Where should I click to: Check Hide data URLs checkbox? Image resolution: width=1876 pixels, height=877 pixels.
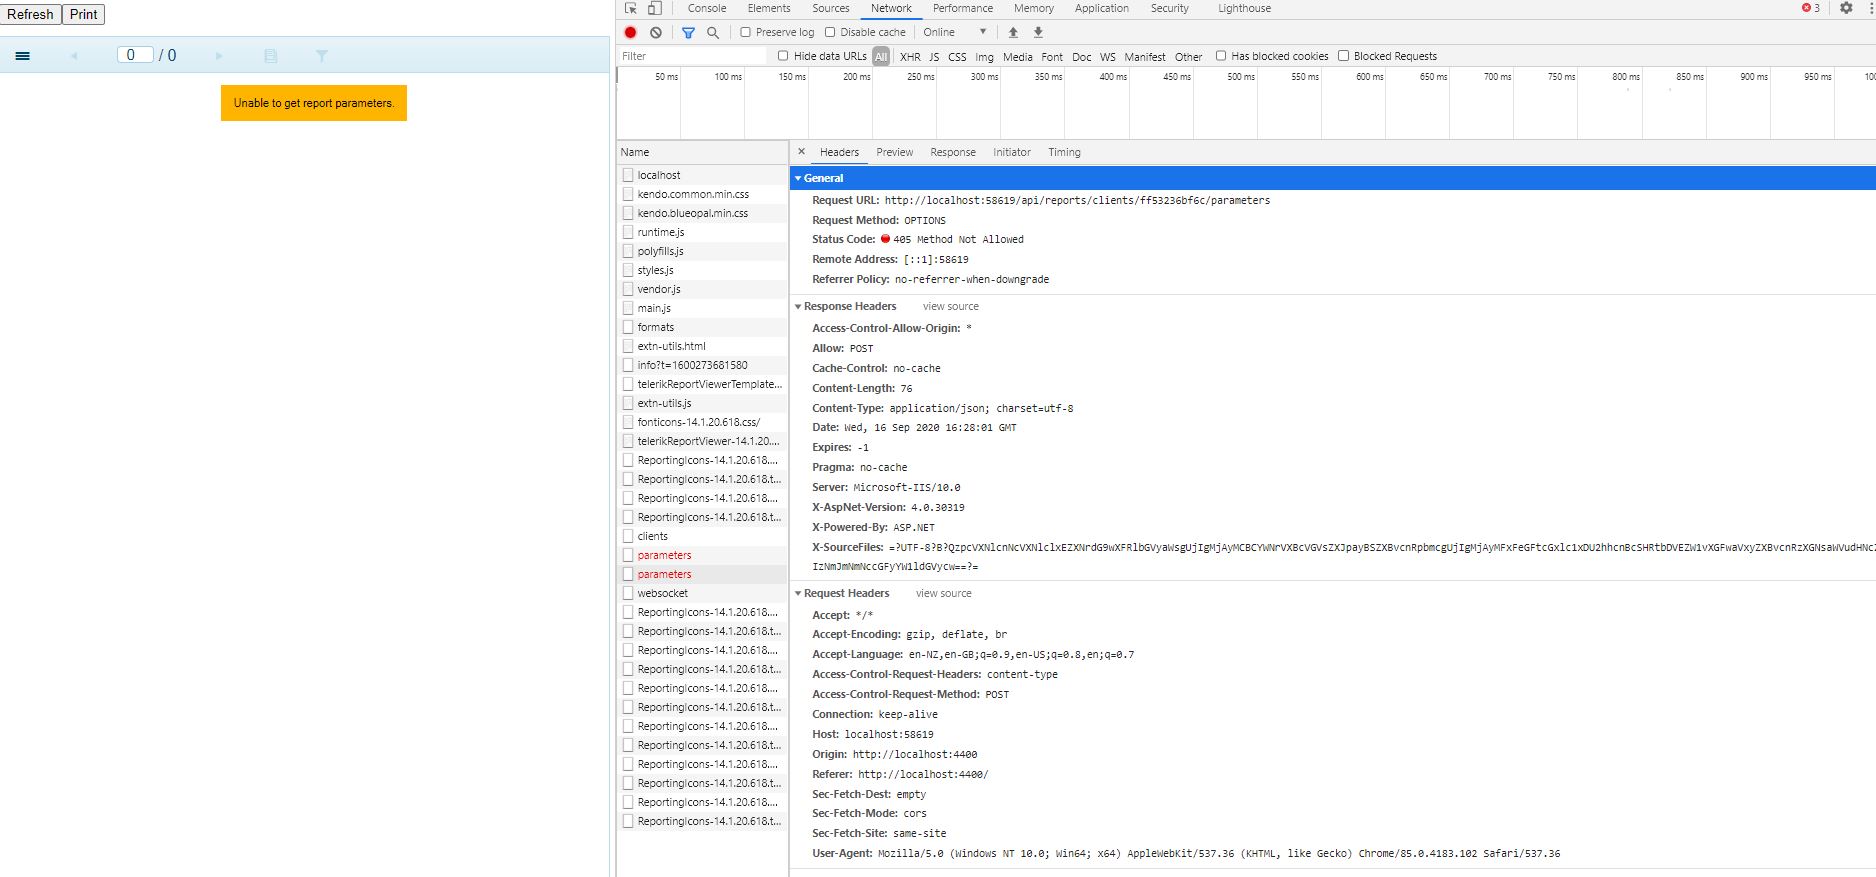tap(783, 56)
